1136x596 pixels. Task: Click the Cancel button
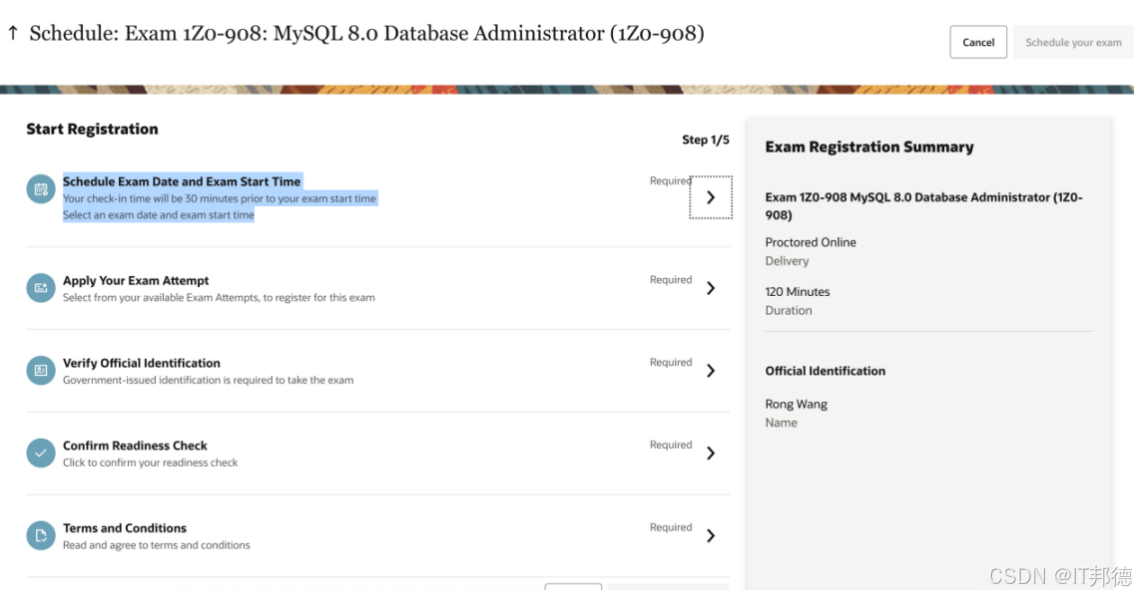978,42
